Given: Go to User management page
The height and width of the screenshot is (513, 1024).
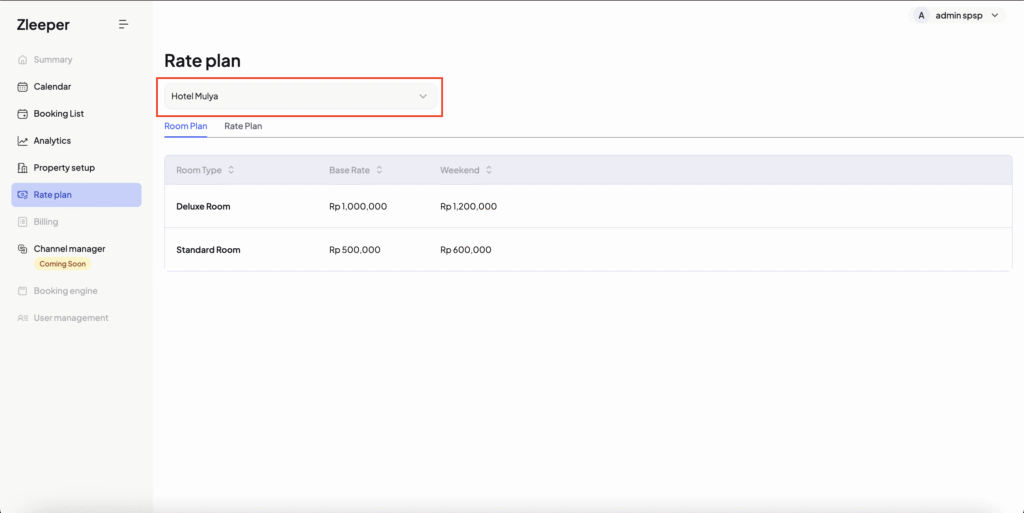Looking at the screenshot, I should [70, 318].
